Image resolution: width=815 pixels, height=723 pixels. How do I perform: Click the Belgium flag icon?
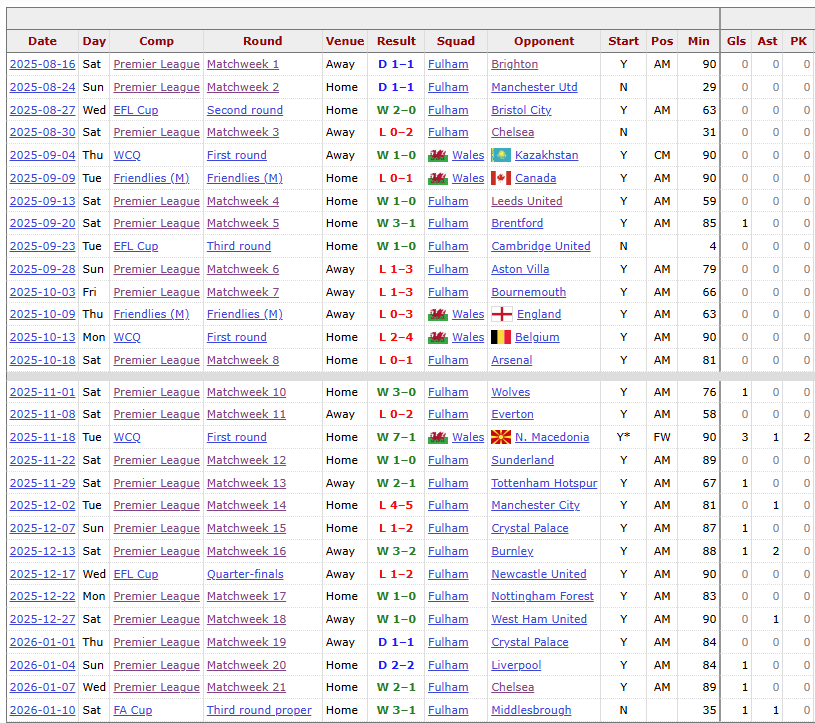(x=501, y=337)
